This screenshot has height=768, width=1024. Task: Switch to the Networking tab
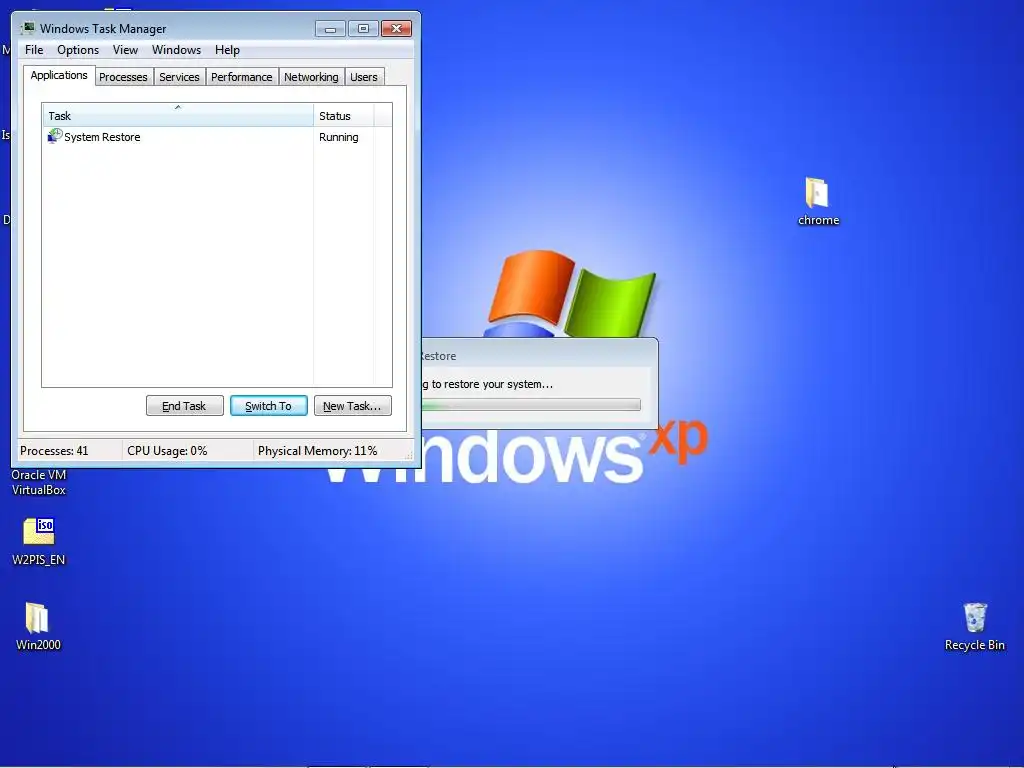point(311,77)
